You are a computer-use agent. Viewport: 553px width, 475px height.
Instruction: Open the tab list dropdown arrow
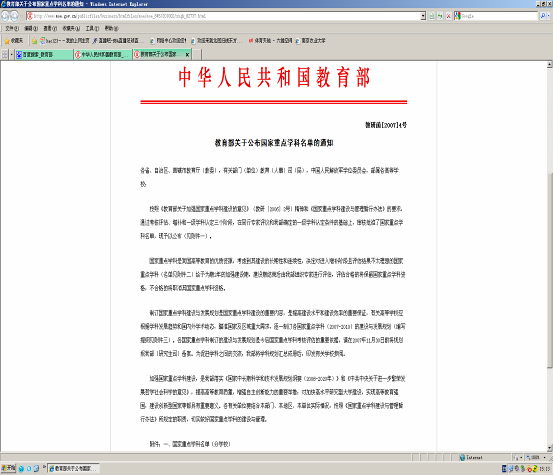coord(11,54)
